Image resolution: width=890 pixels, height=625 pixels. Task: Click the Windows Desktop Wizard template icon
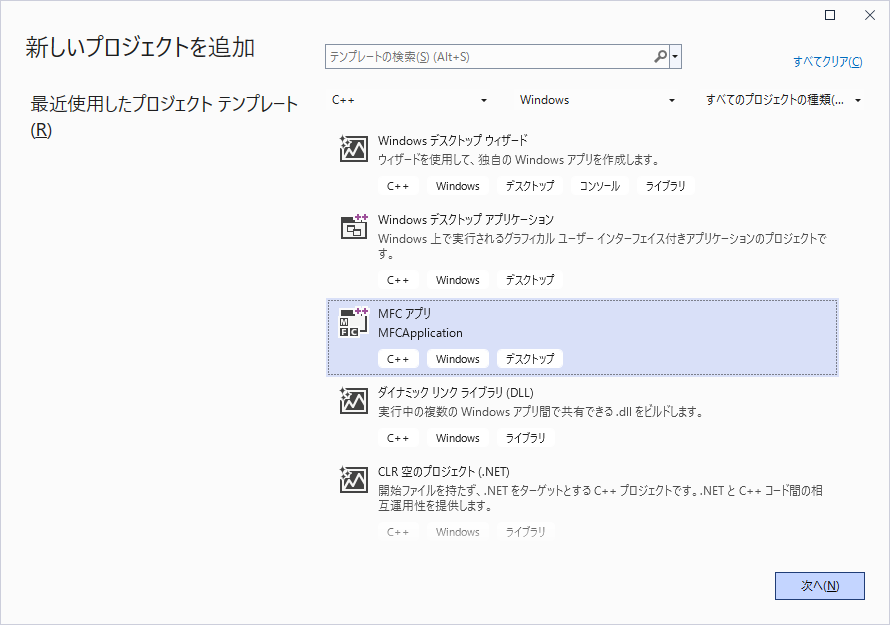[354, 149]
